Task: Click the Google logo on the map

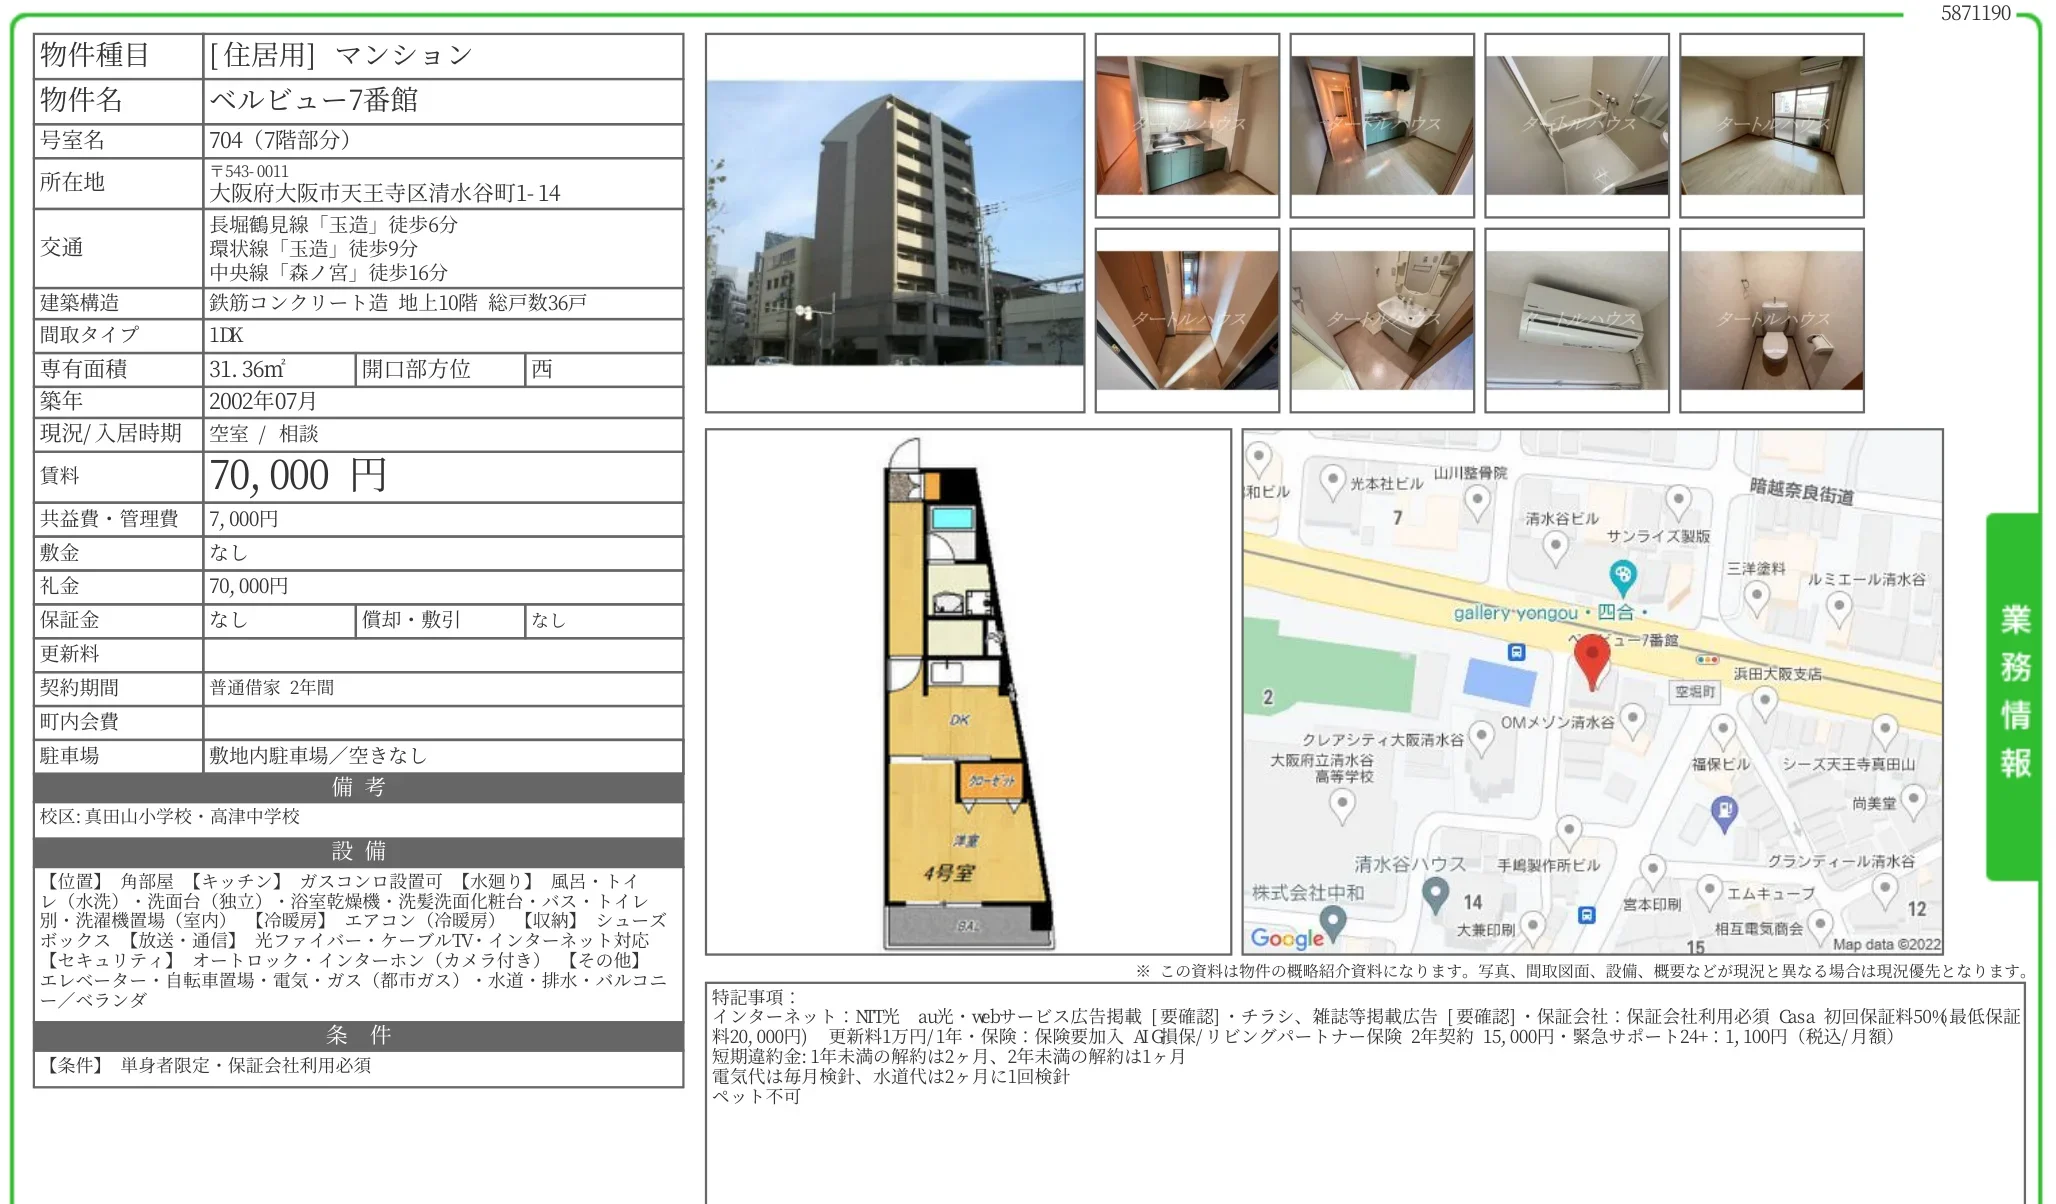Action: click(x=1286, y=937)
